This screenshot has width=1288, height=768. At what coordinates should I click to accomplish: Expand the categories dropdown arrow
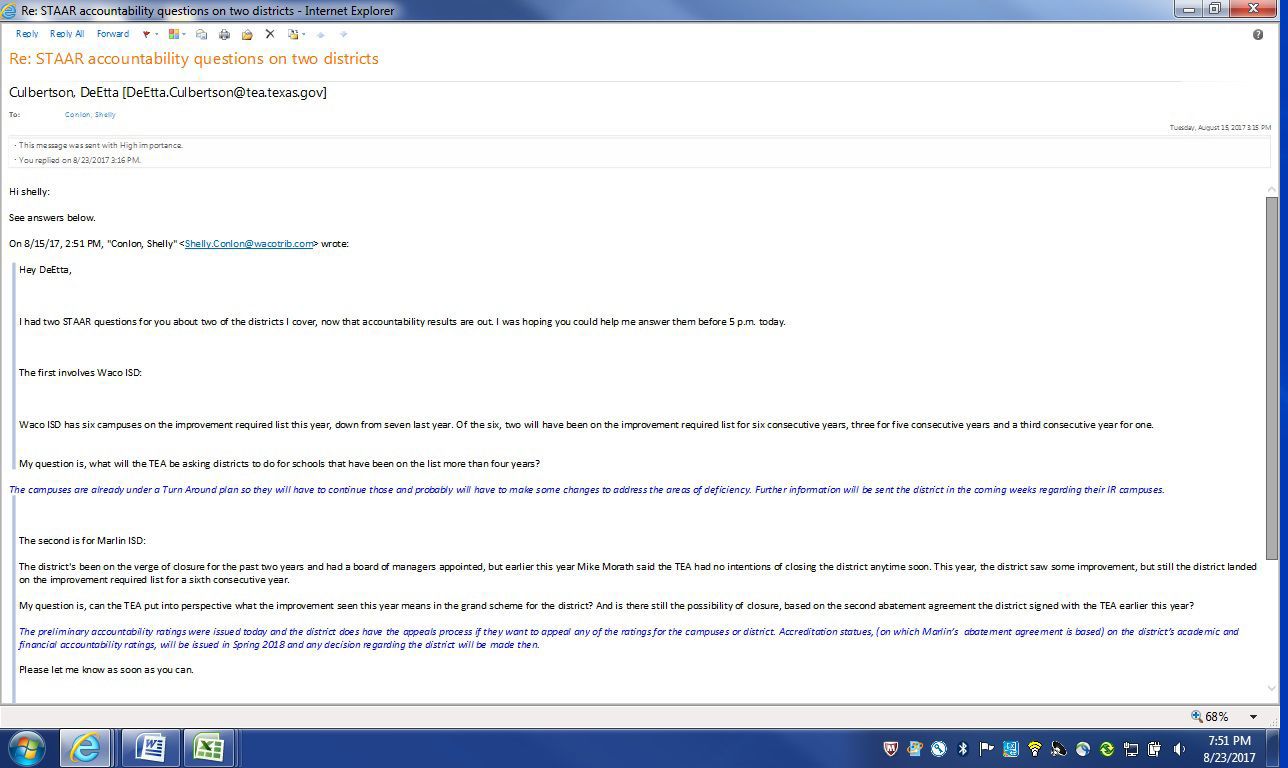184,35
